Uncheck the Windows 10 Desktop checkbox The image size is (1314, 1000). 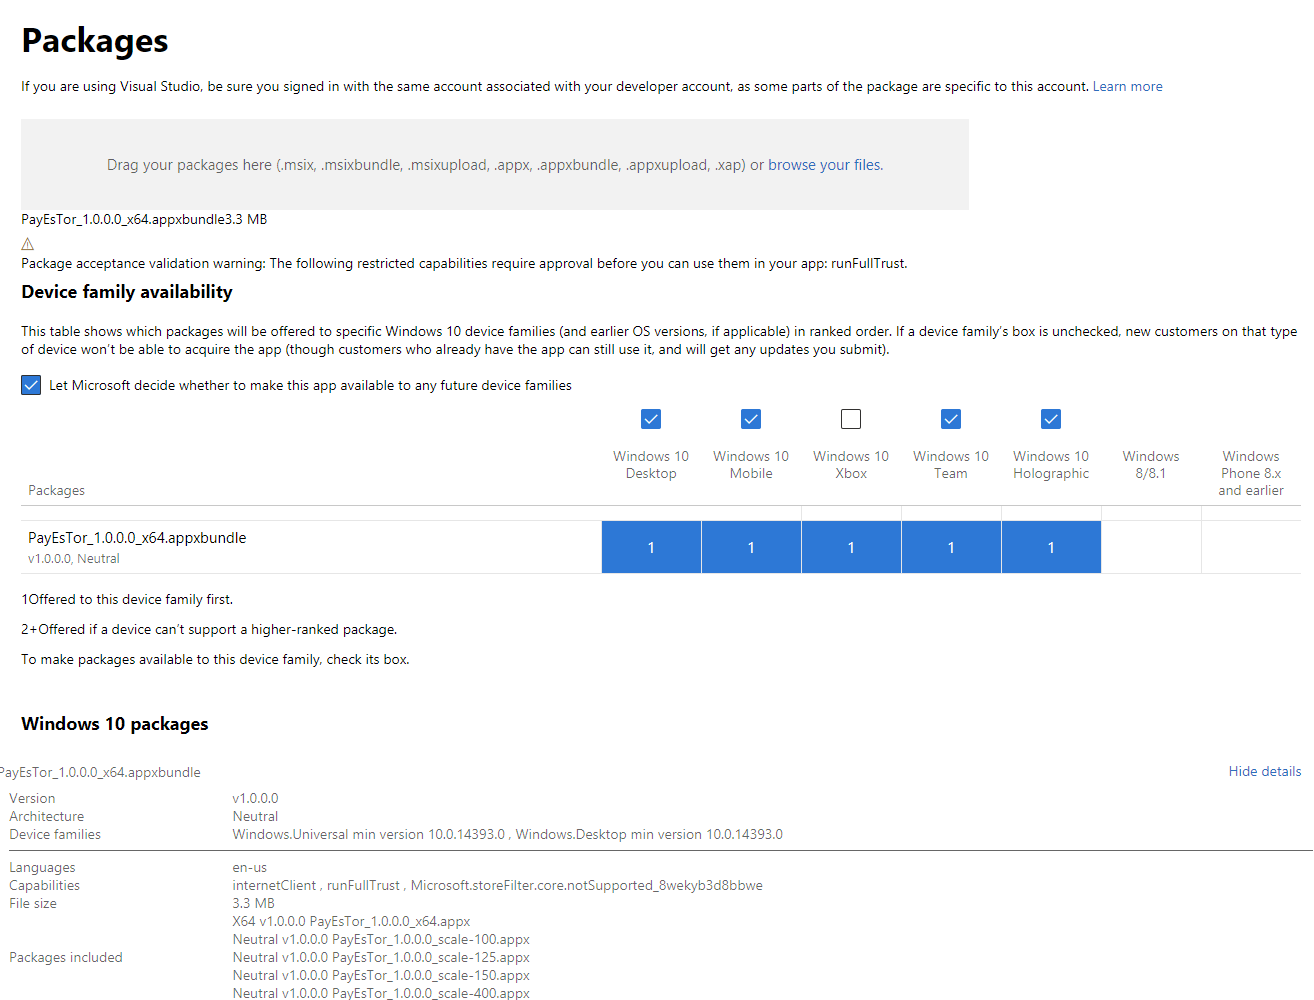click(x=651, y=419)
